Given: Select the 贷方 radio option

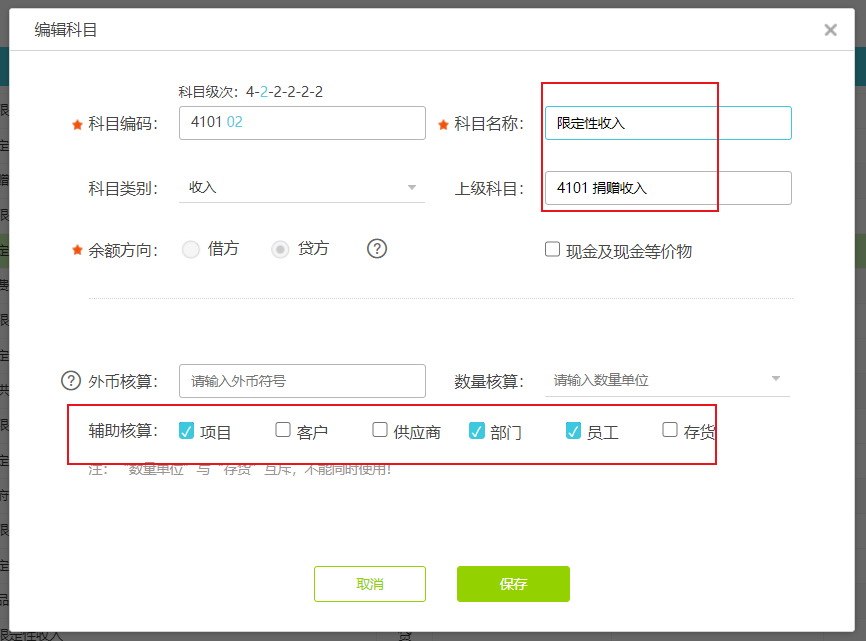Looking at the screenshot, I should (x=281, y=248).
